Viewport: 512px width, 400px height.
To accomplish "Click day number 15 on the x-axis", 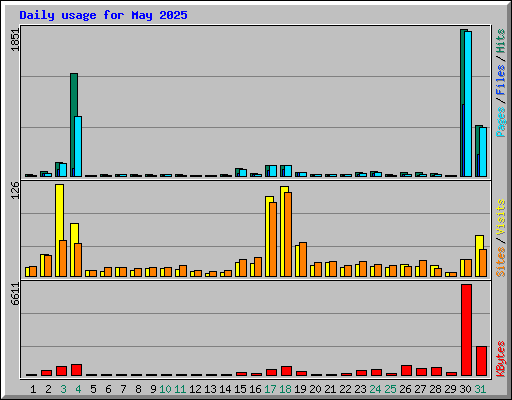I will click(240, 389).
